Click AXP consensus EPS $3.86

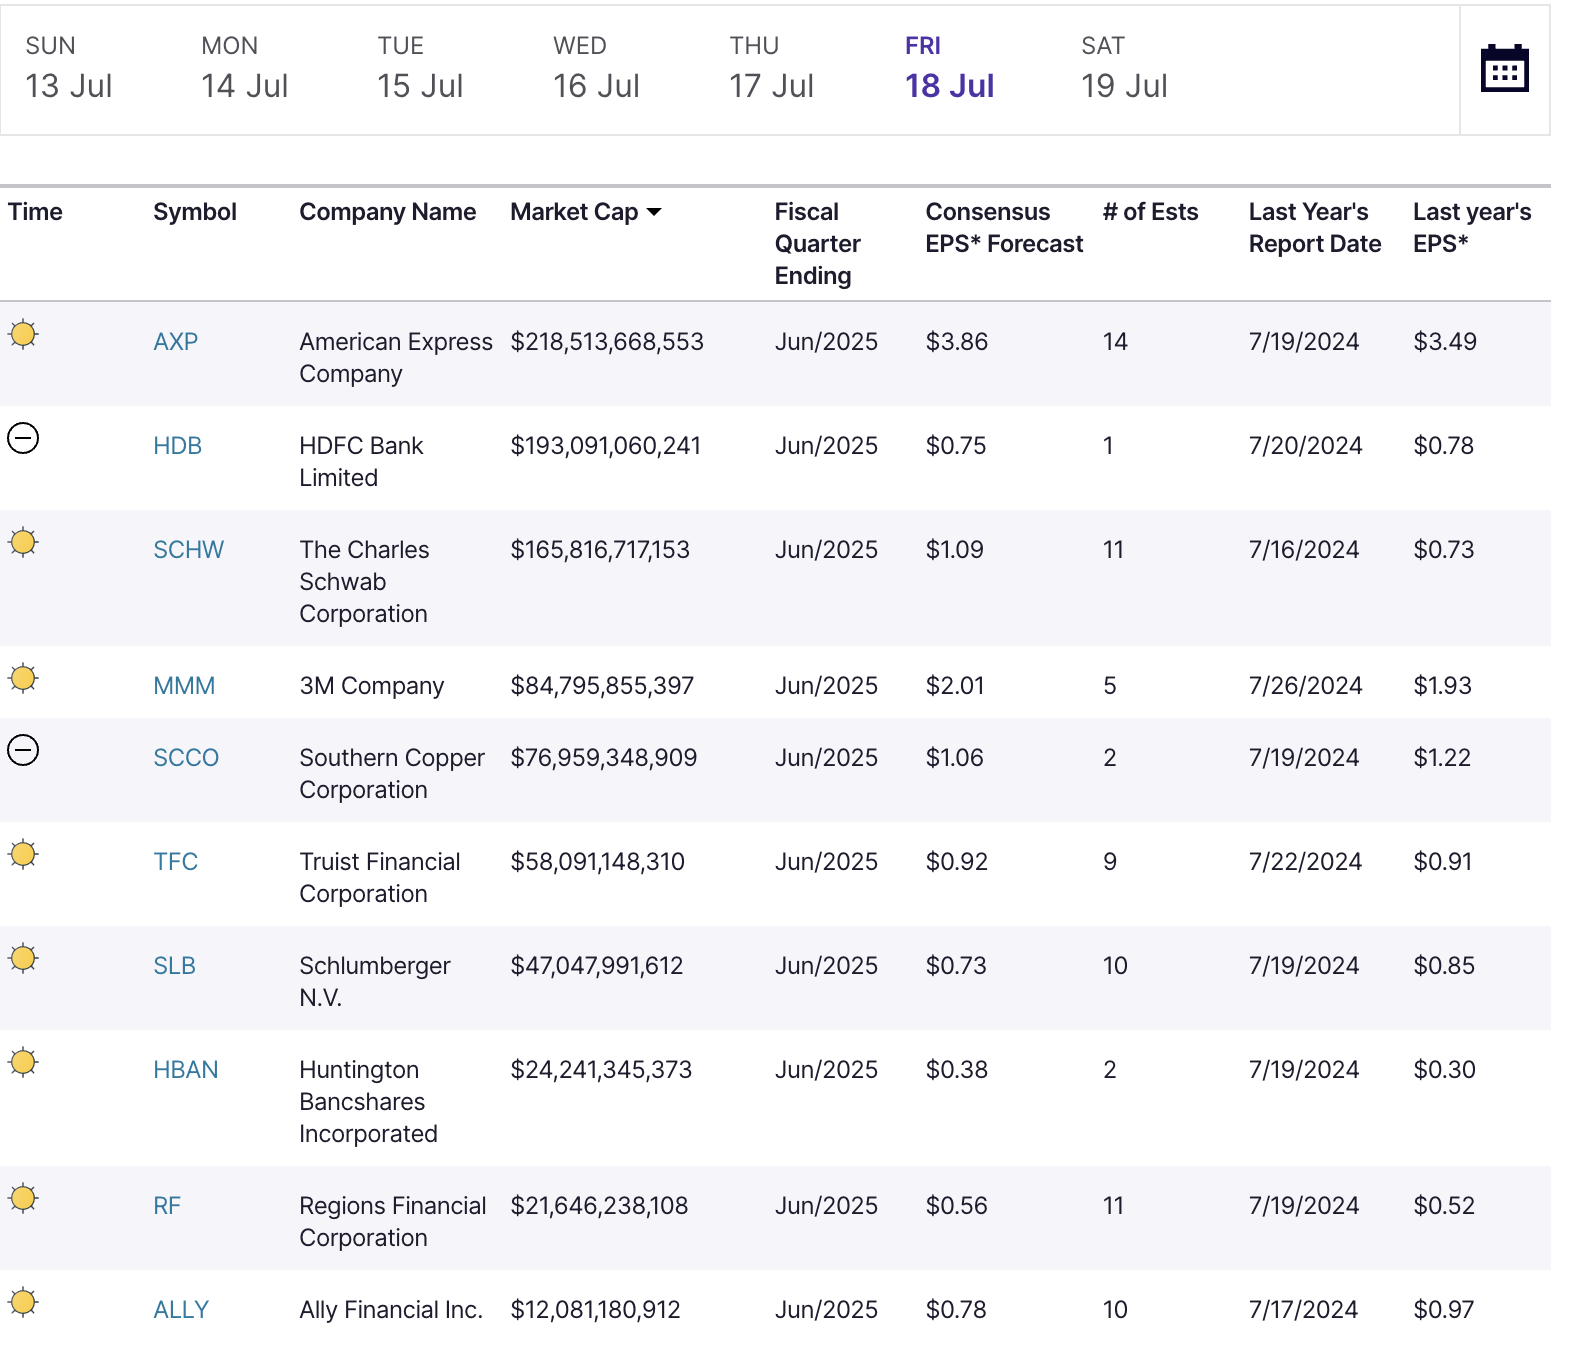[x=957, y=342]
